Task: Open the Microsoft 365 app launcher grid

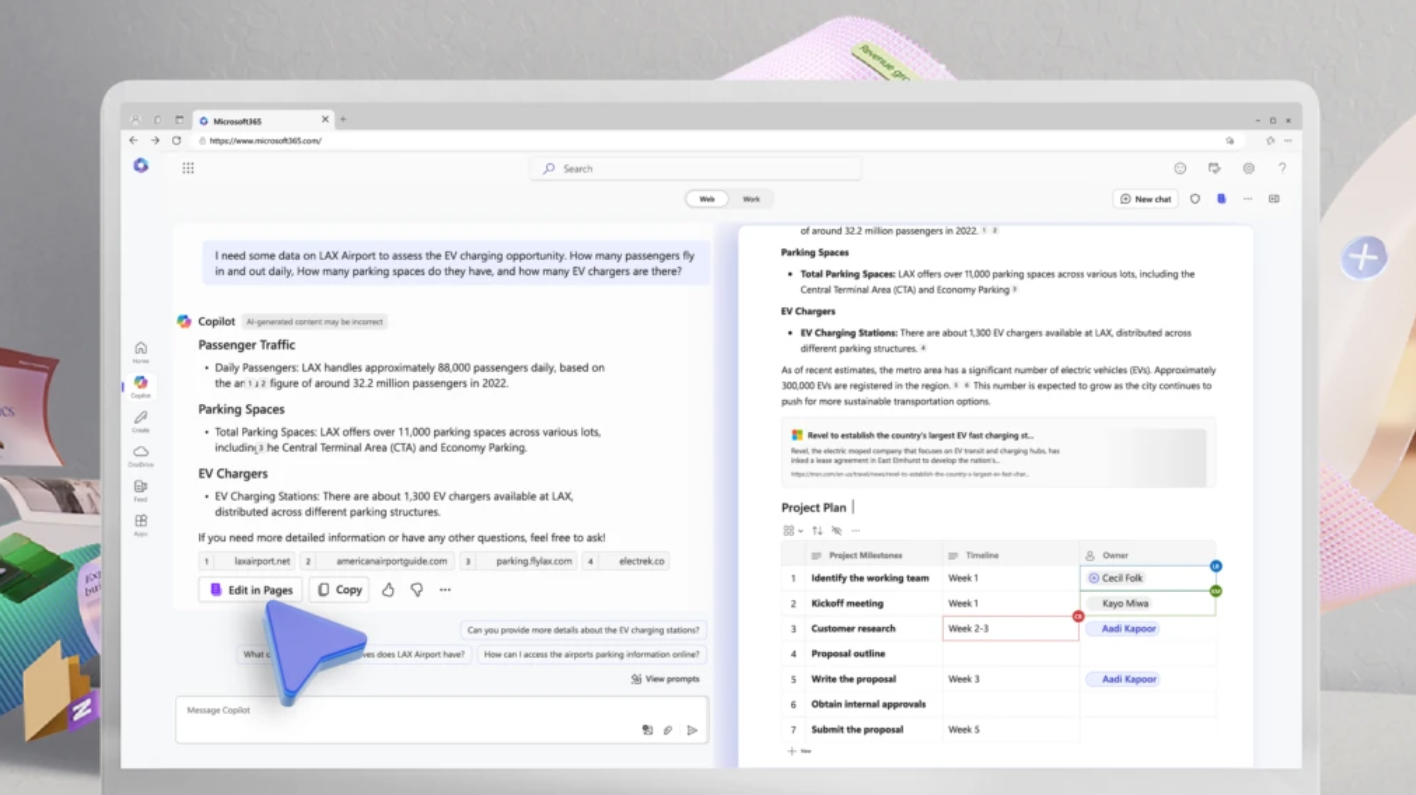Action: click(x=188, y=168)
